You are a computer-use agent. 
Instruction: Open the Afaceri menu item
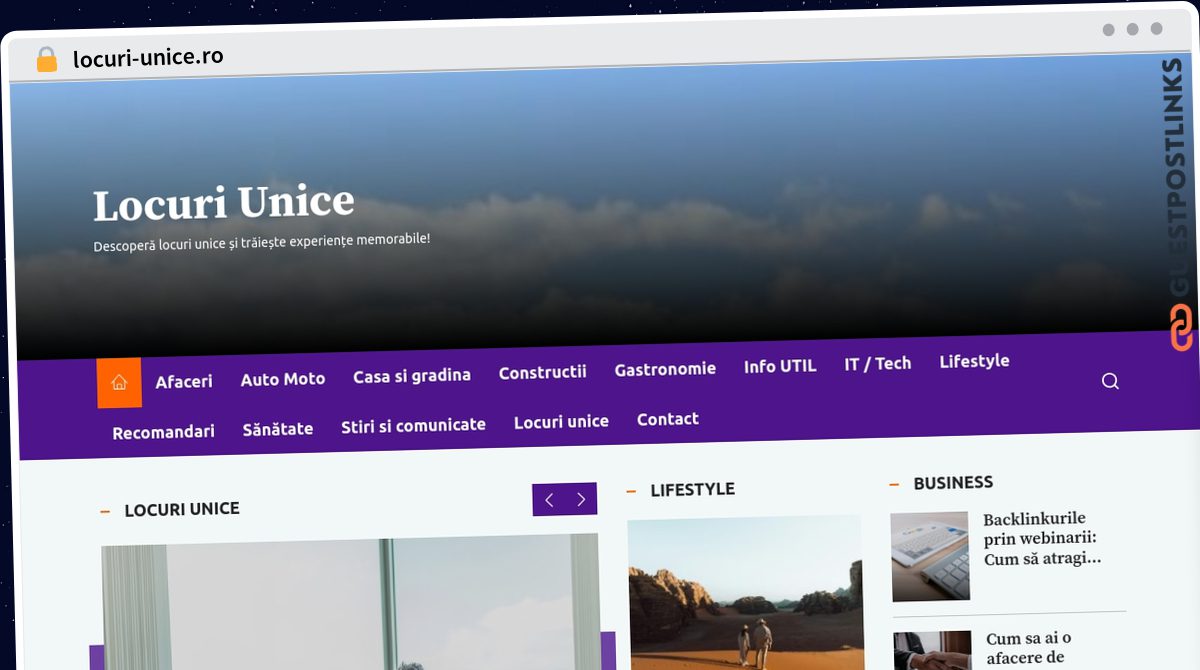[x=184, y=381]
